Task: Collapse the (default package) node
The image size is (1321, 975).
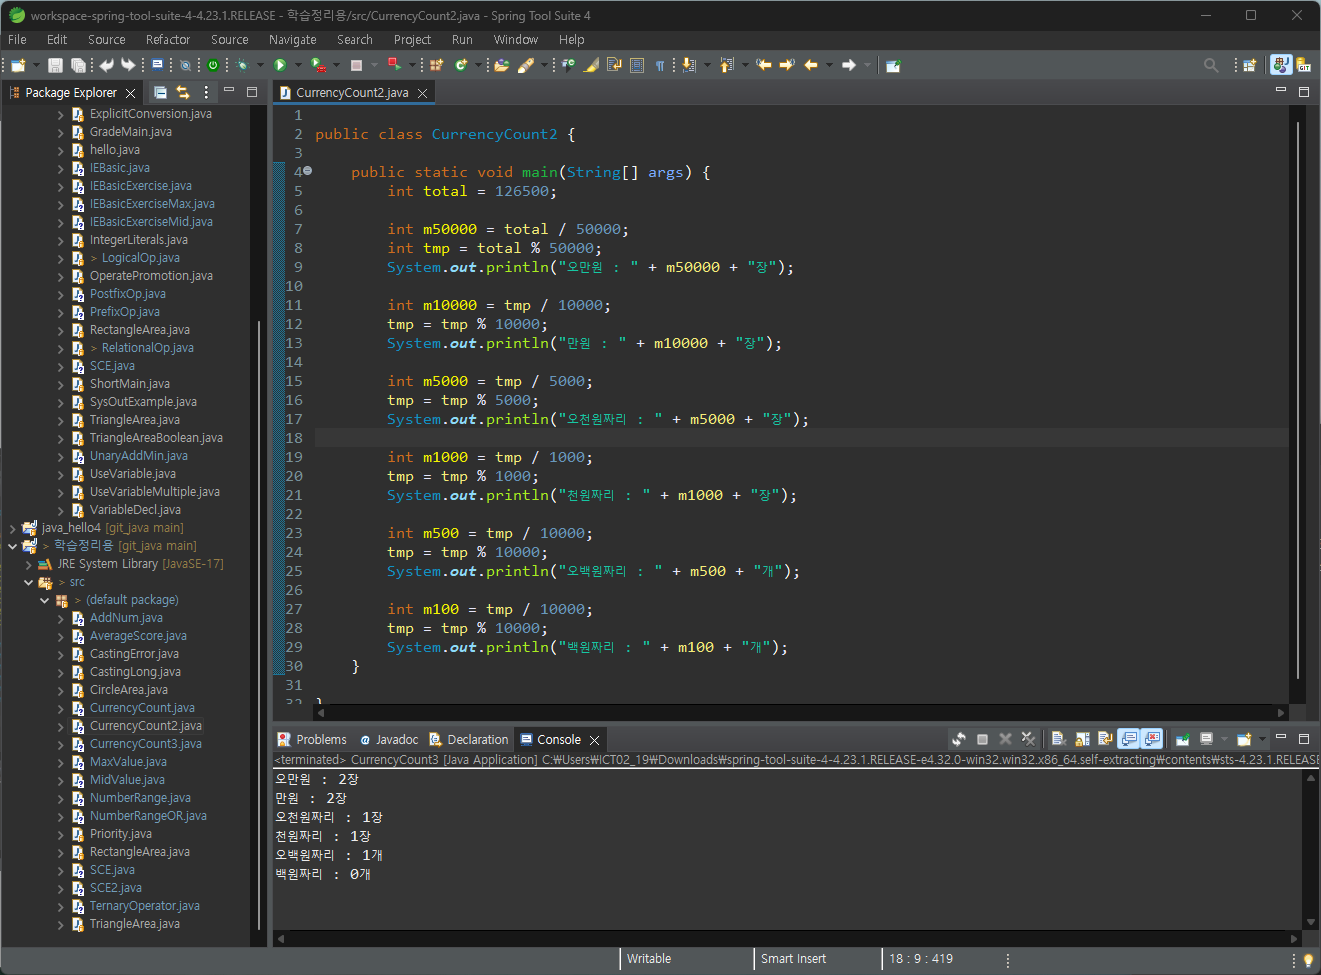Action: (45, 600)
